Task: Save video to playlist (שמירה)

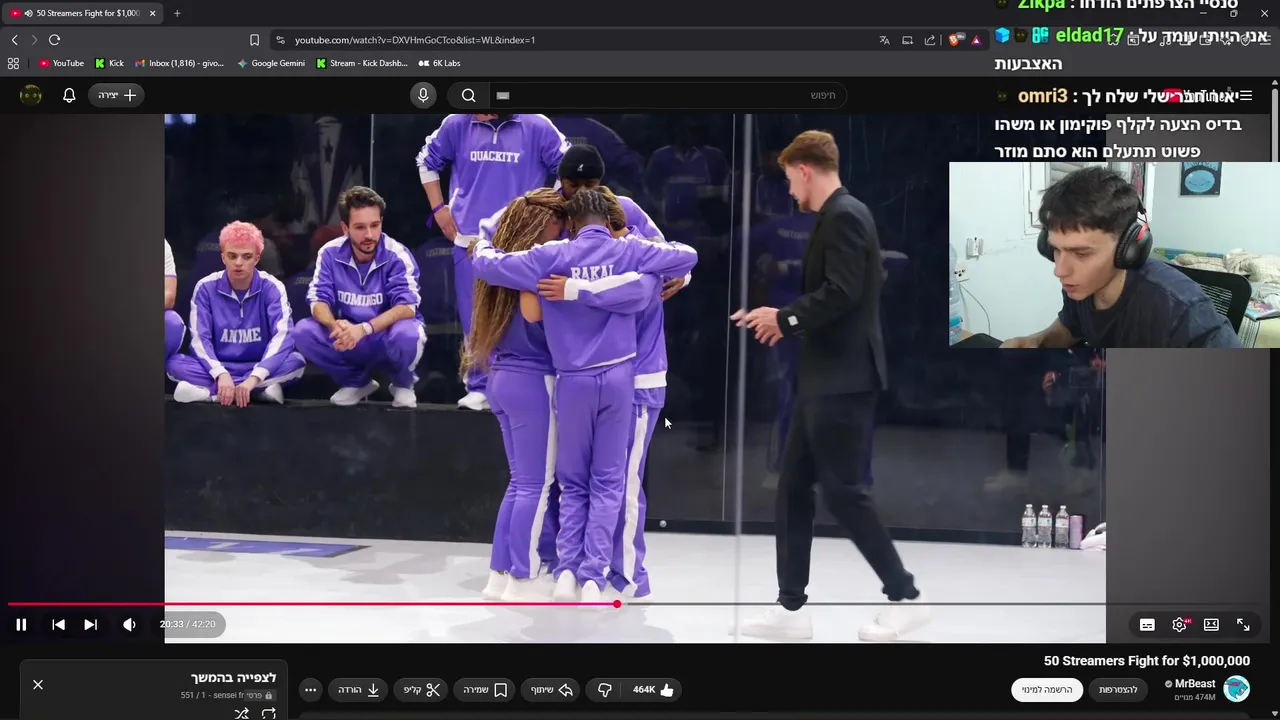Action: (x=485, y=690)
